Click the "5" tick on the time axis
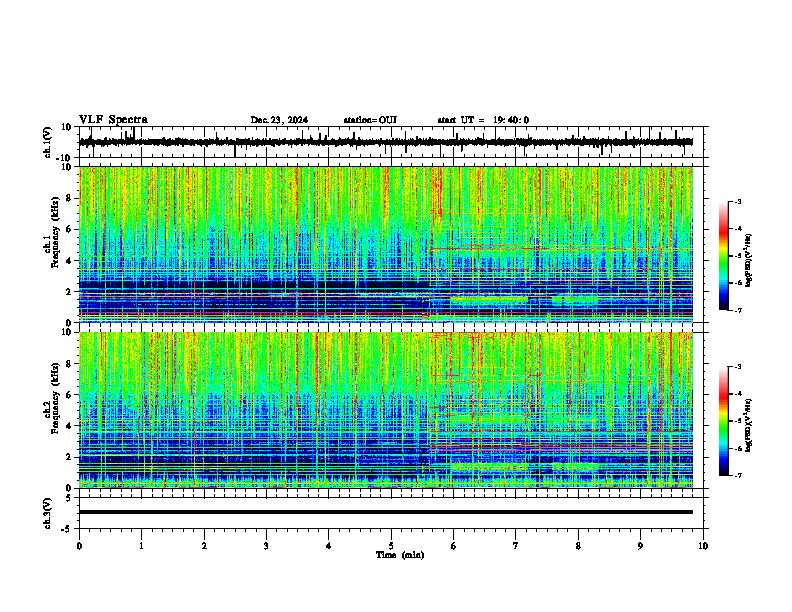Screen dimensions: 792x612 [x=391, y=546]
